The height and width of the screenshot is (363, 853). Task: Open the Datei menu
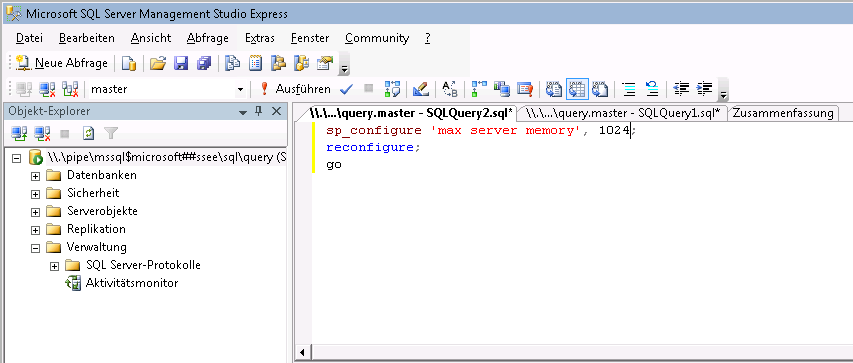click(29, 38)
